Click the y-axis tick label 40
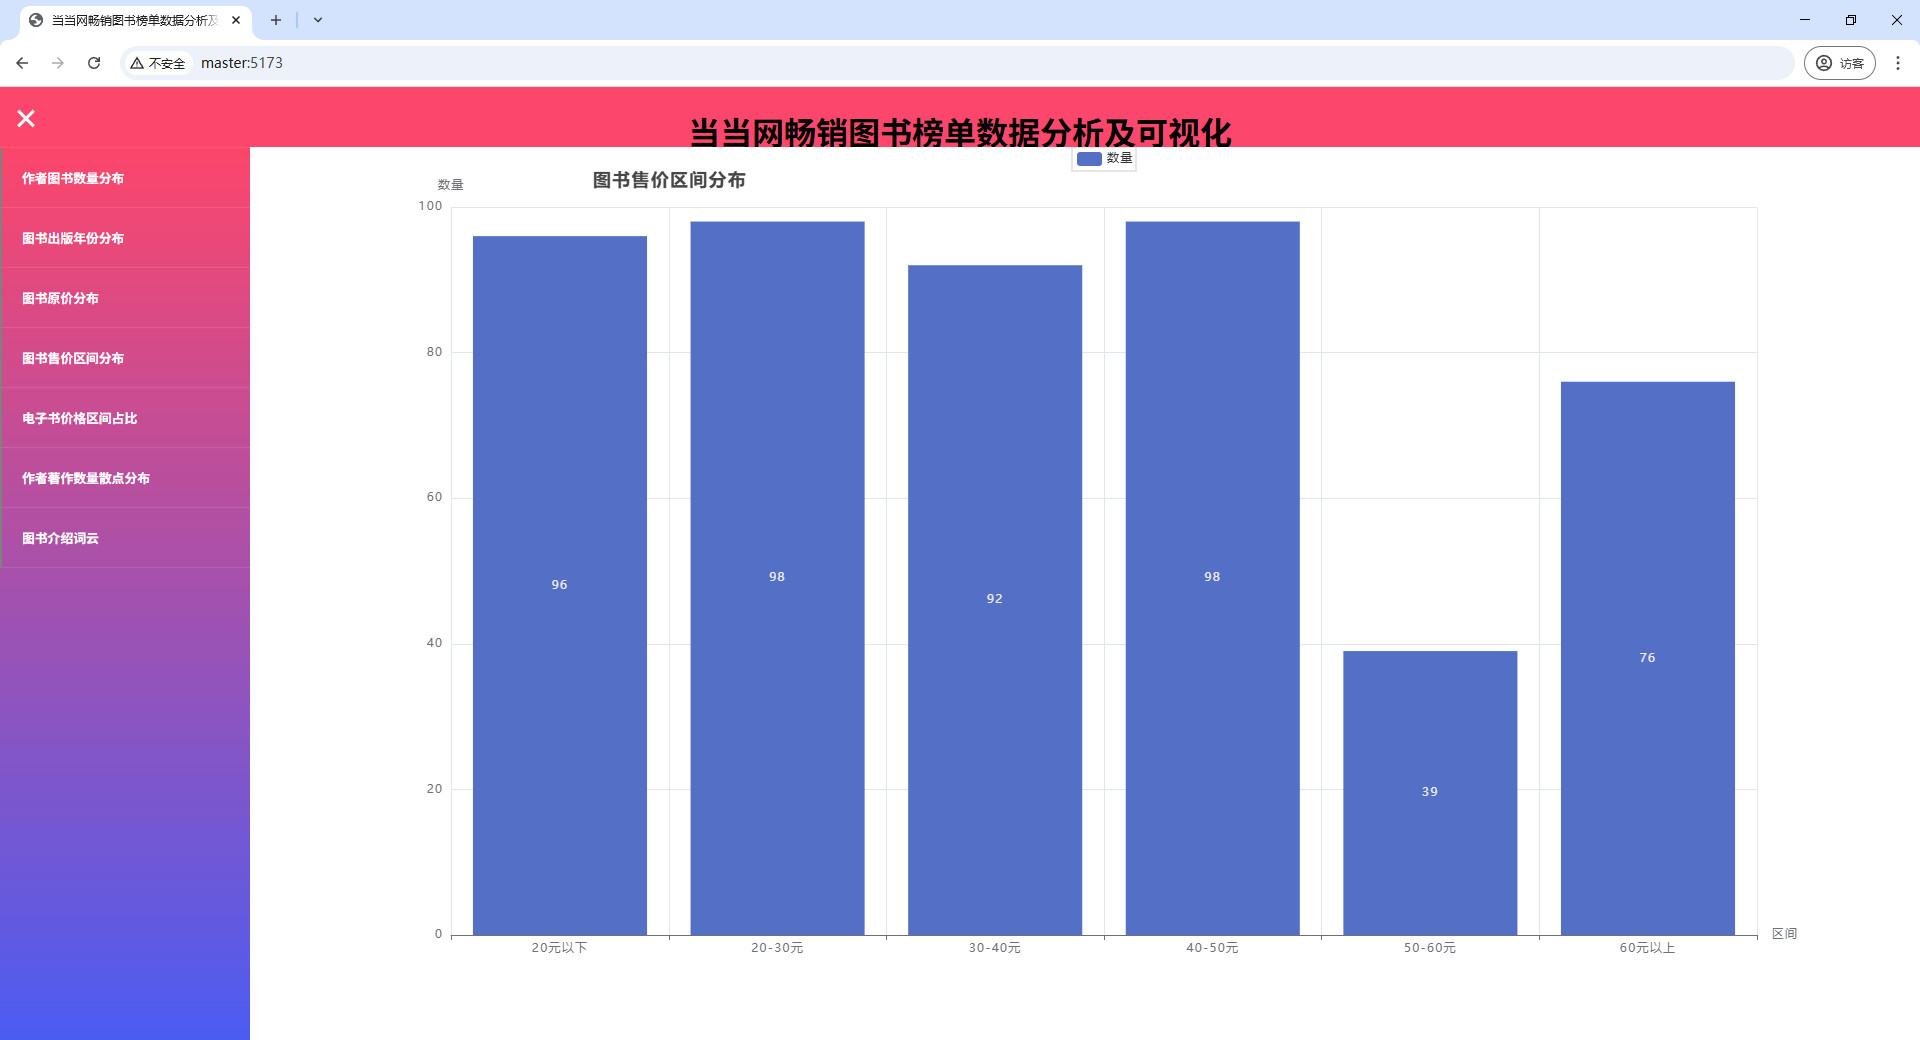 coord(434,643)
